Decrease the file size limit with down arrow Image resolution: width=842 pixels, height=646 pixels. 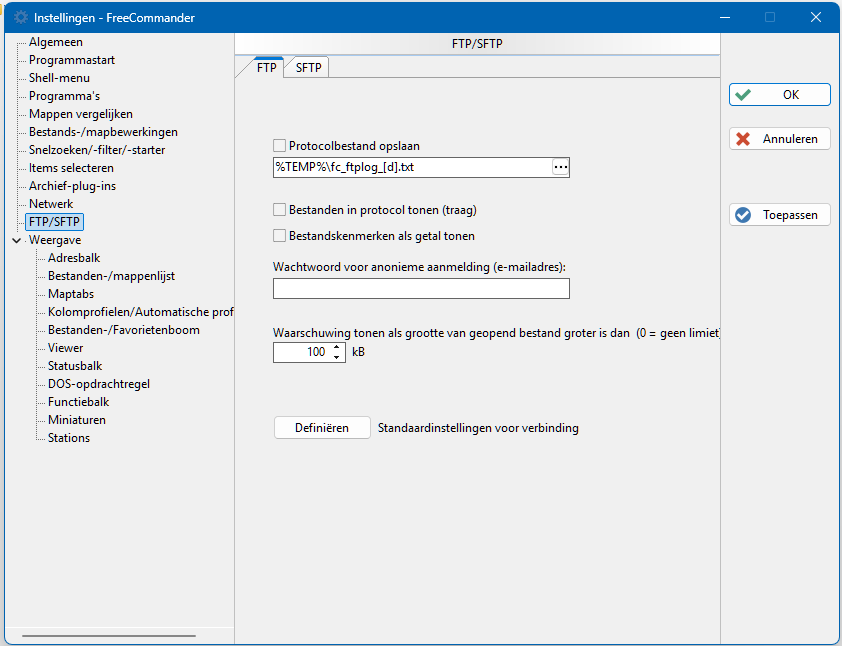click(x=337, y=357)
